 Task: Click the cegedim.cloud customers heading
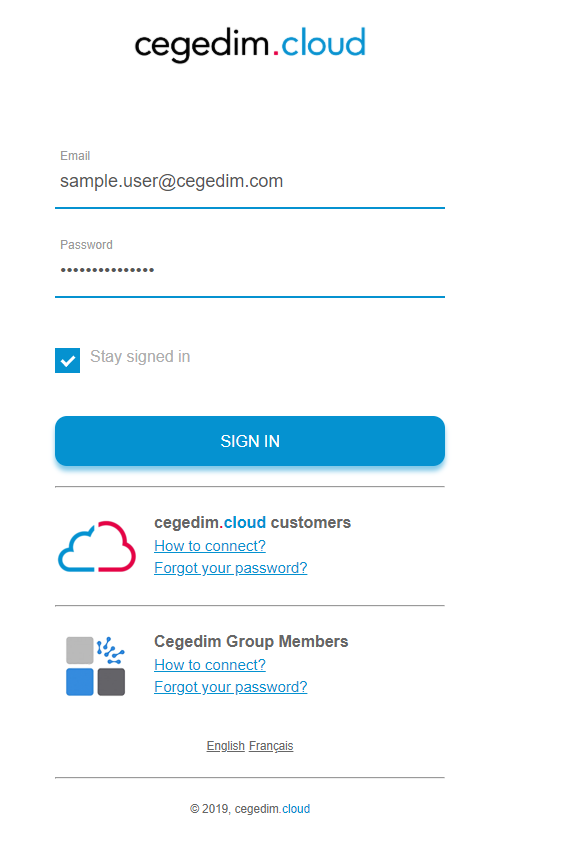coord(253,522)
